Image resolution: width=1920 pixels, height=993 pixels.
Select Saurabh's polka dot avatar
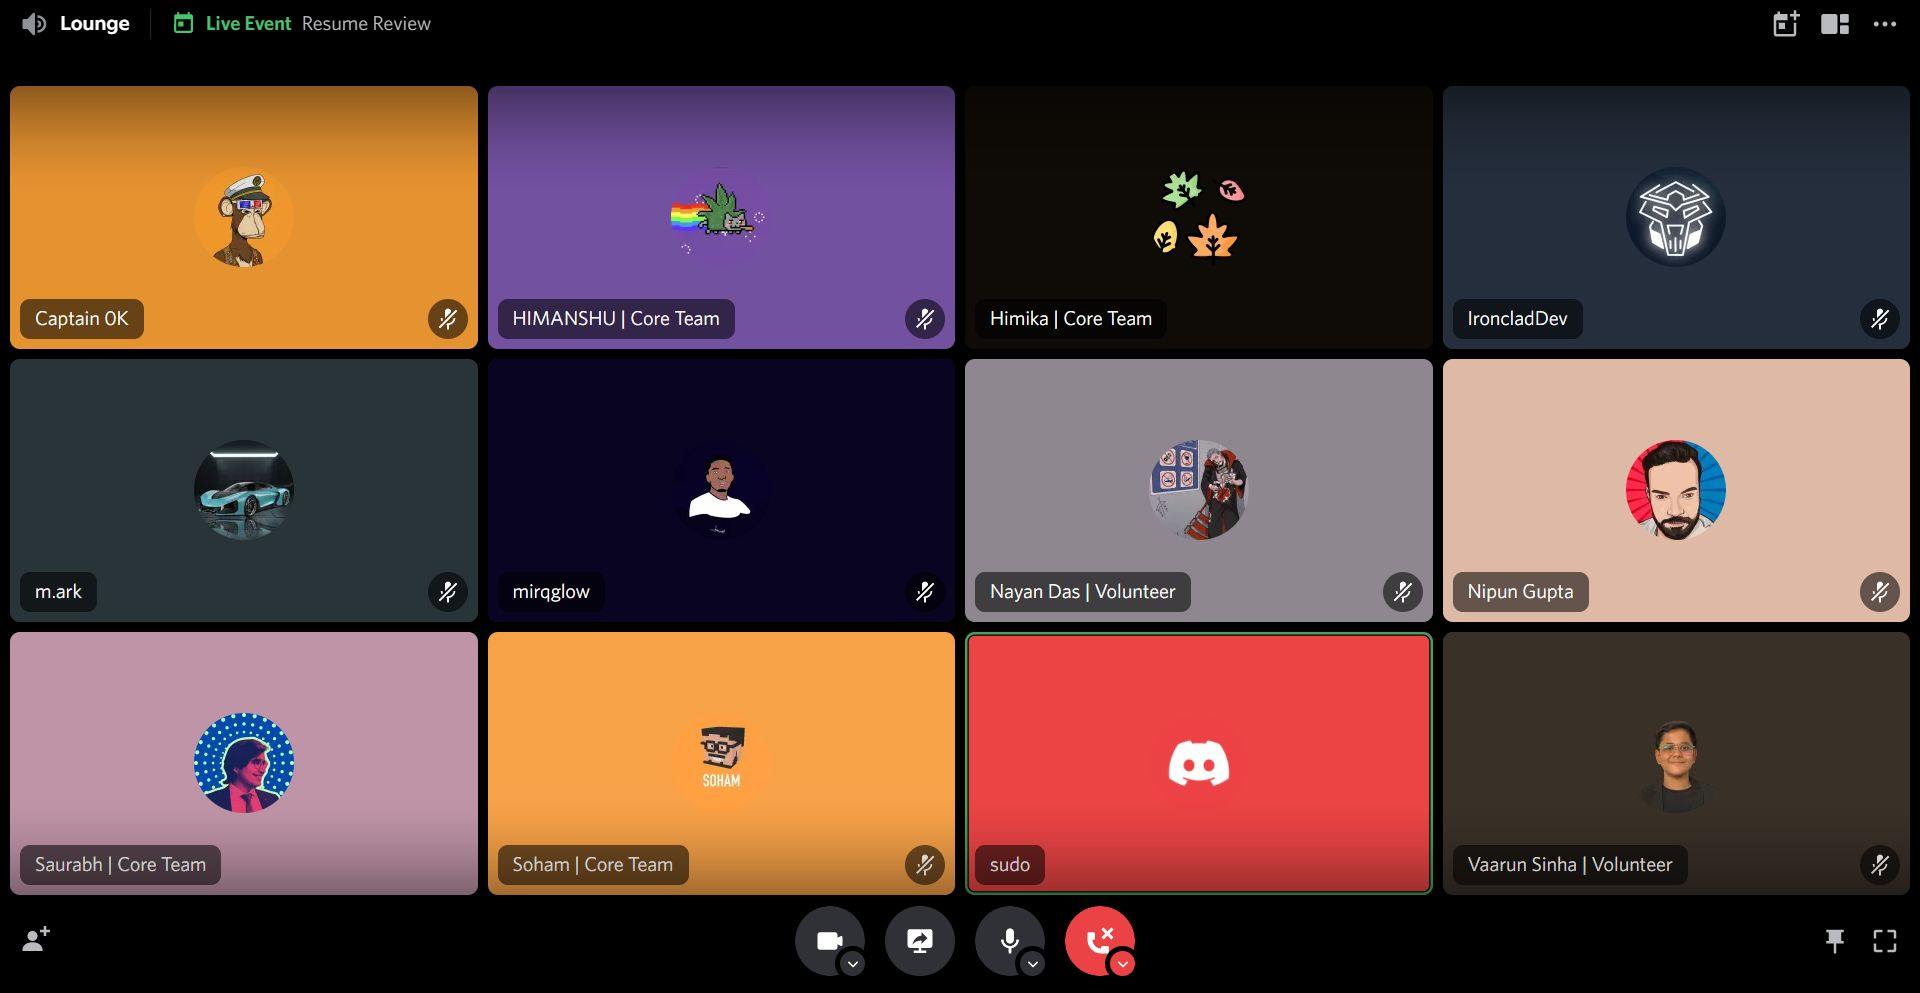tap(244, 763)
